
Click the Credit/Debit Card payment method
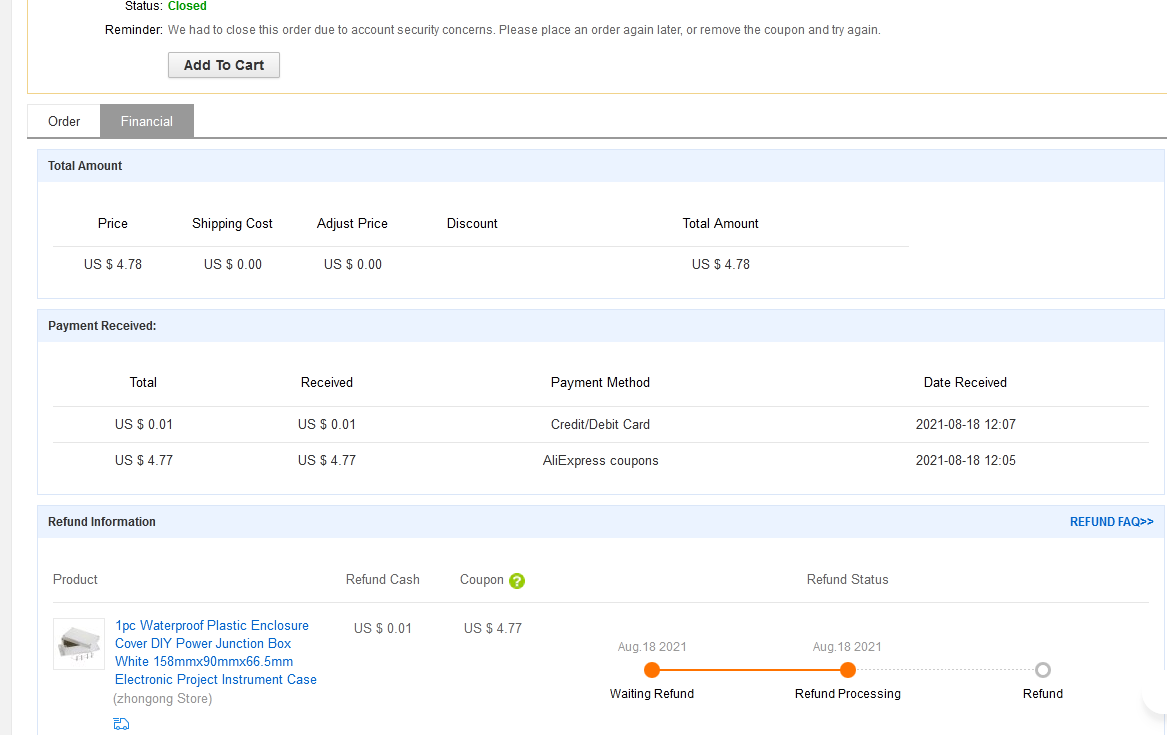click(x=600, y=424)
